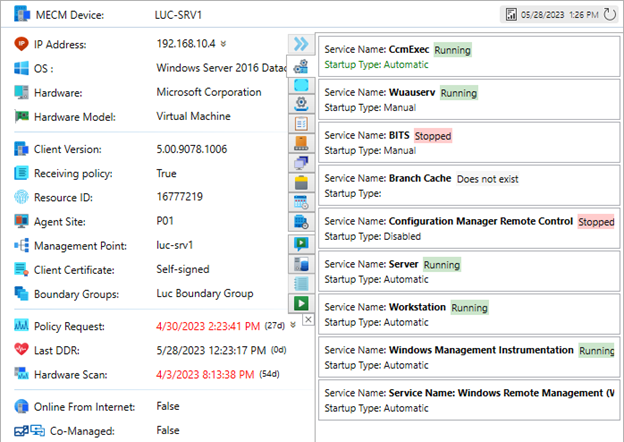Click device name LUC-SRV1
624x442 pixels.
click(178, 15)
